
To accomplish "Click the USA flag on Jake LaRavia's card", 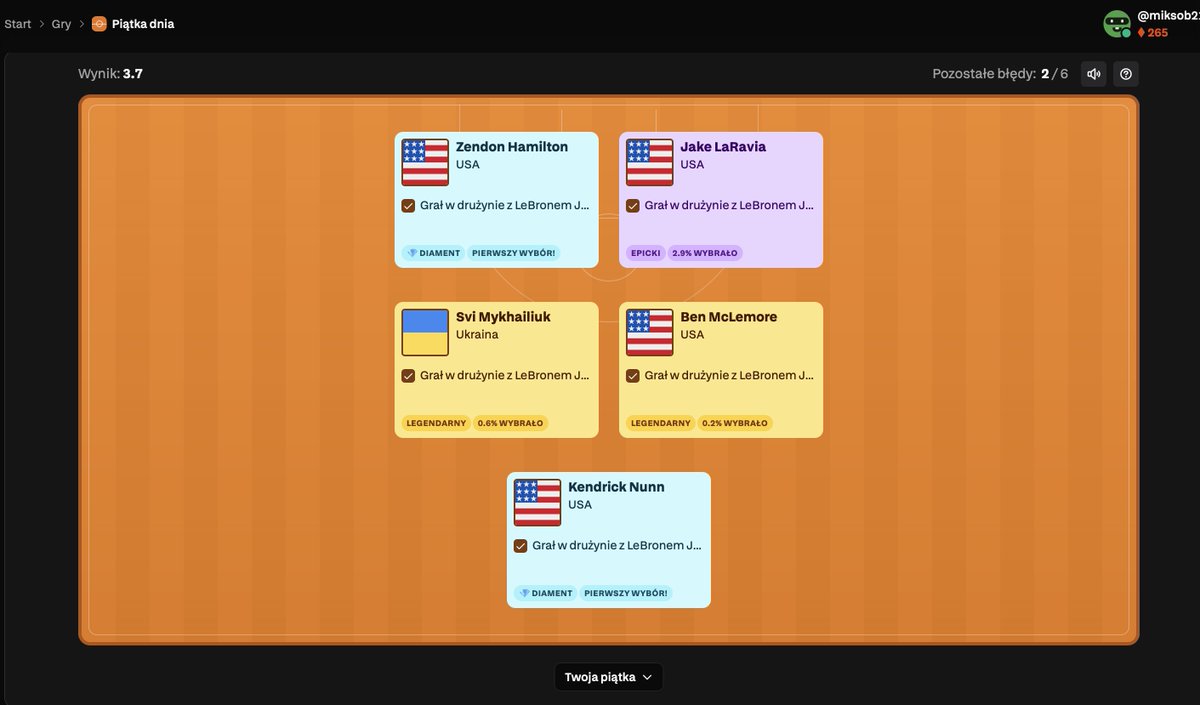I will 650,162.
